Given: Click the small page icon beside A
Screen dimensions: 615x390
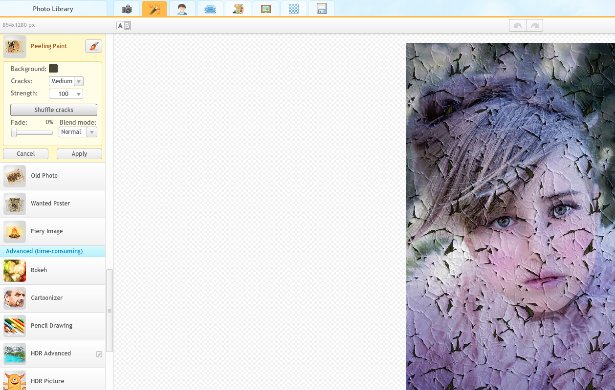Looking at the screenshot, I should click(x=127, y=26).
